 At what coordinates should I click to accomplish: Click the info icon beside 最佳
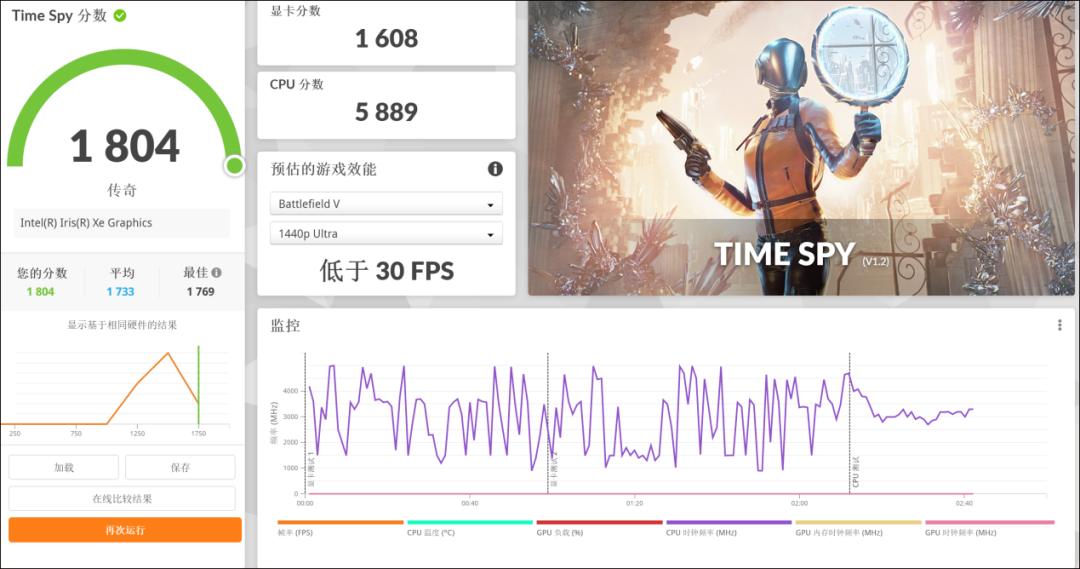(x=216, y=273)
